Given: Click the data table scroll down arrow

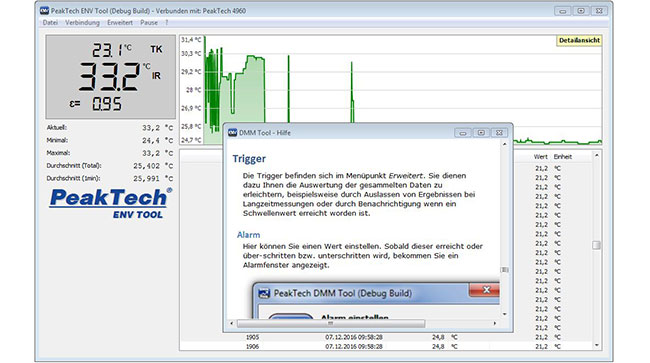Looking at the screenshot, I should coord(597,346).
